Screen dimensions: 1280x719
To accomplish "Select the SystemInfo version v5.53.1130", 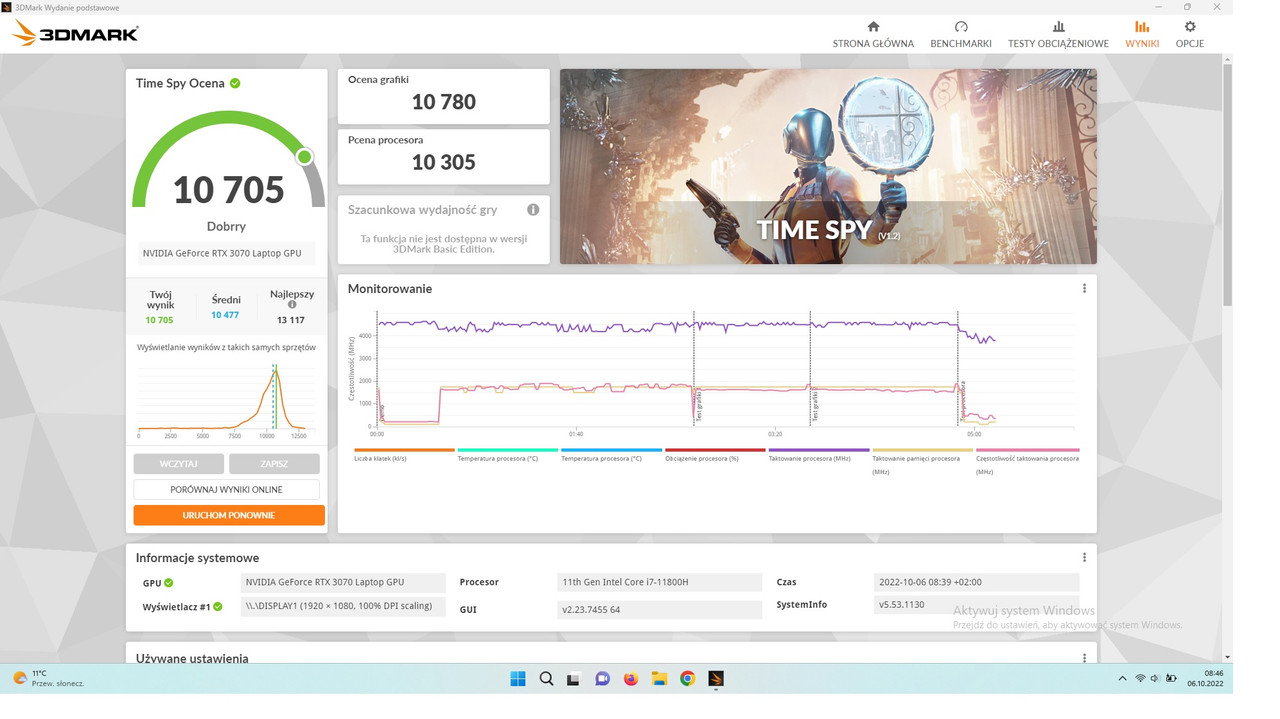I will (x=976, y=604).
